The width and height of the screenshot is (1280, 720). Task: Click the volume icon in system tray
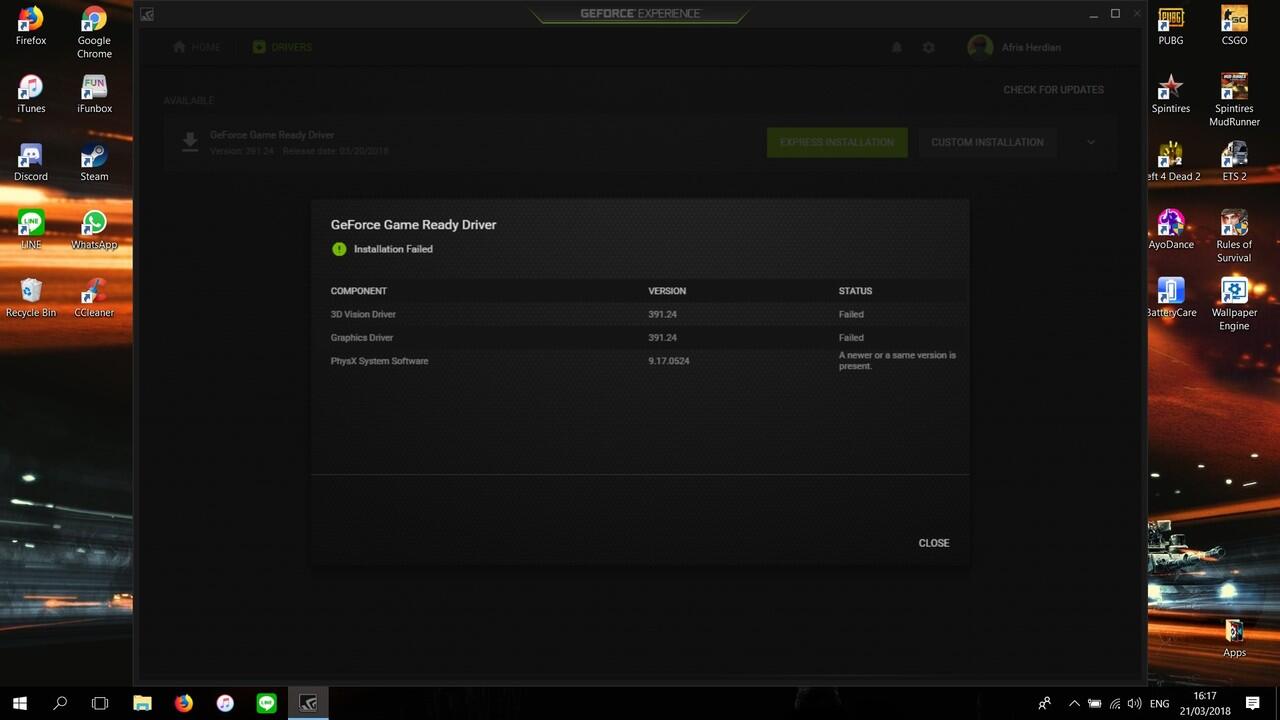coord(1134,704)
